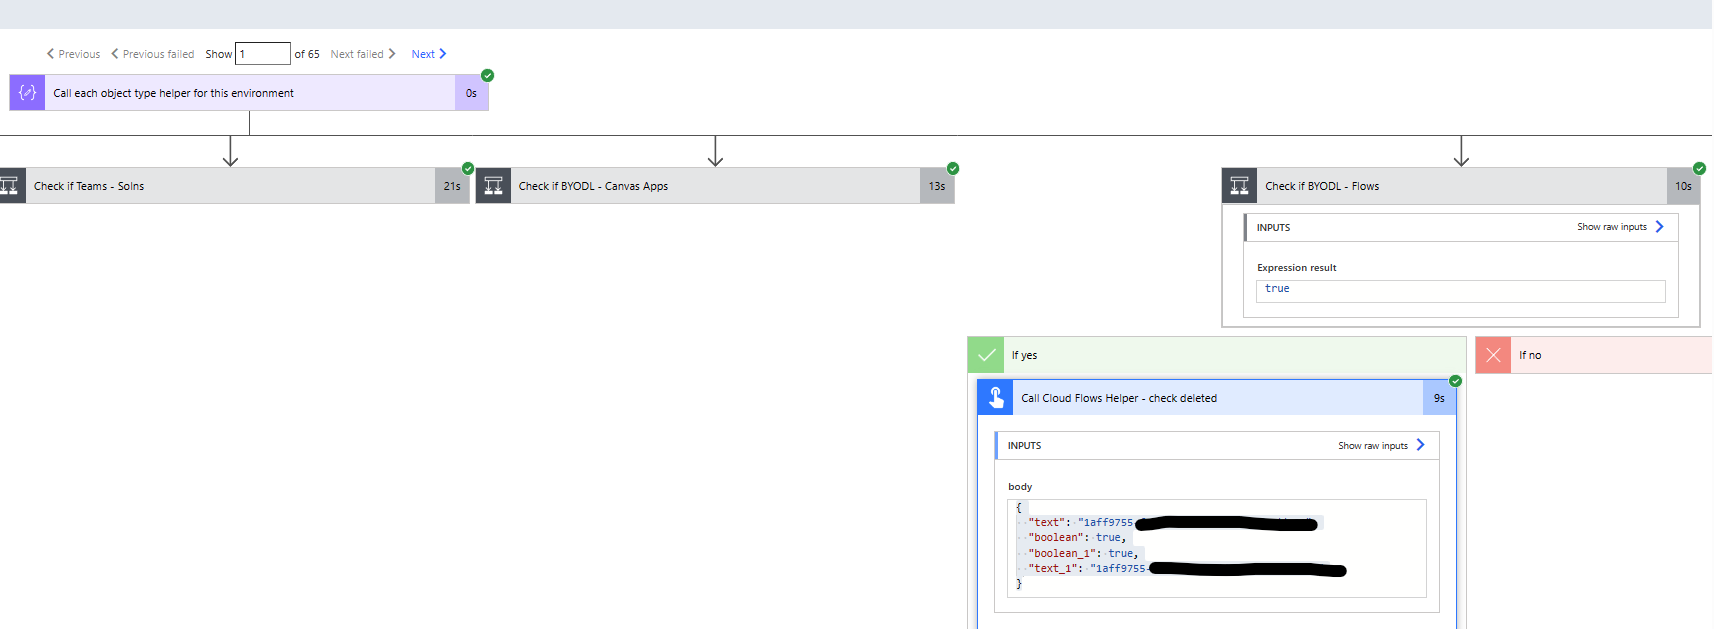Collapse the Call each object type helper action

pos(249,93)
